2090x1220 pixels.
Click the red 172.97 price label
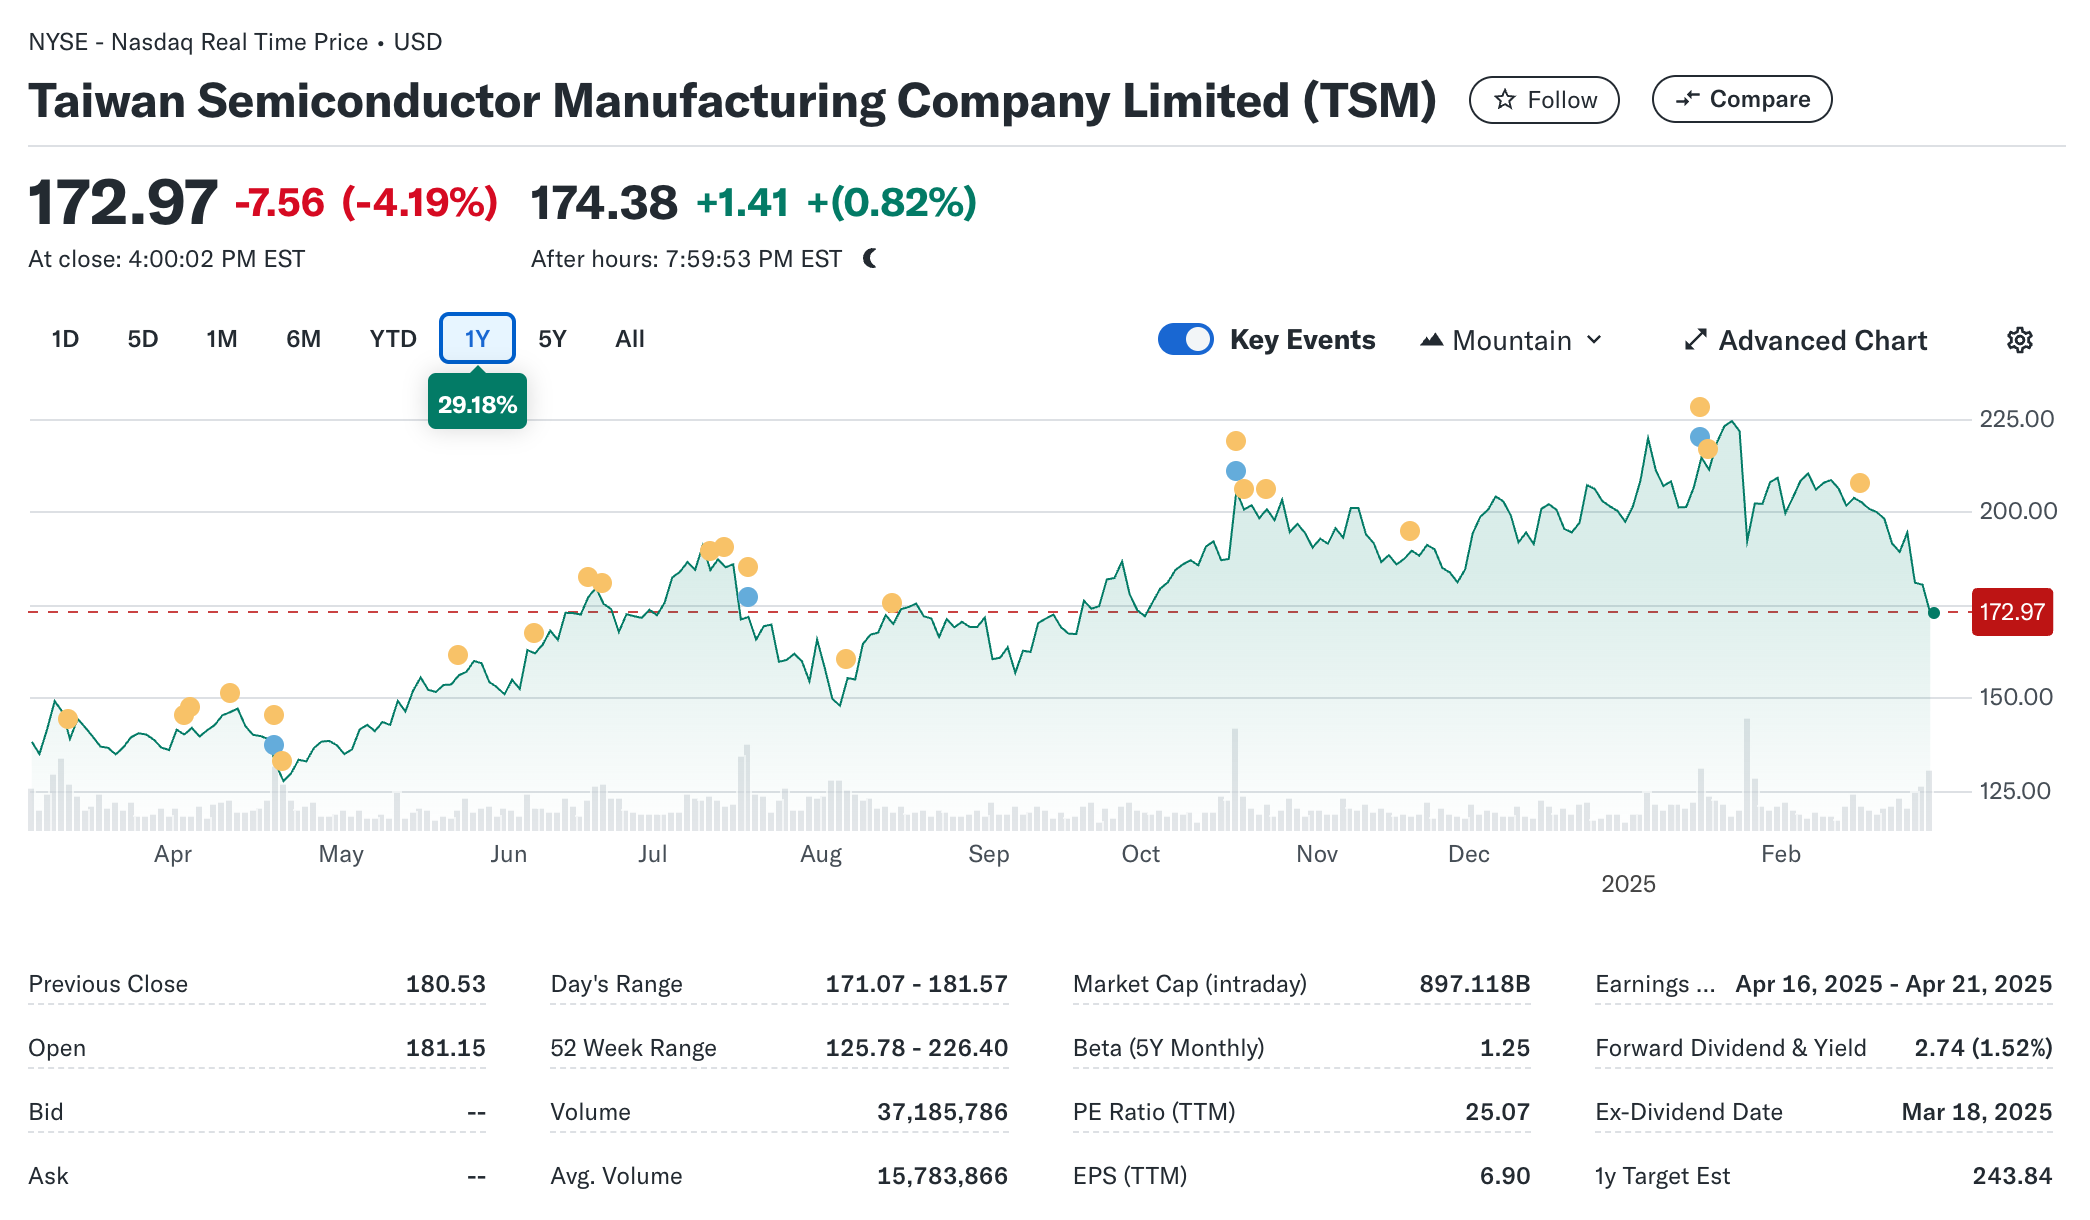[x=2011, y=612]
